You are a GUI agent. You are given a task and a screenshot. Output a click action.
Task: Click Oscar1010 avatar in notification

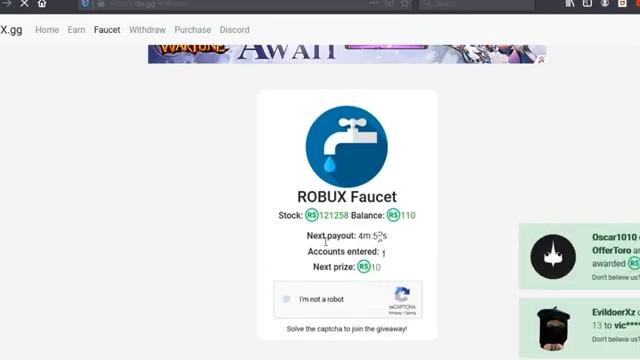click(x=553, y=257)
